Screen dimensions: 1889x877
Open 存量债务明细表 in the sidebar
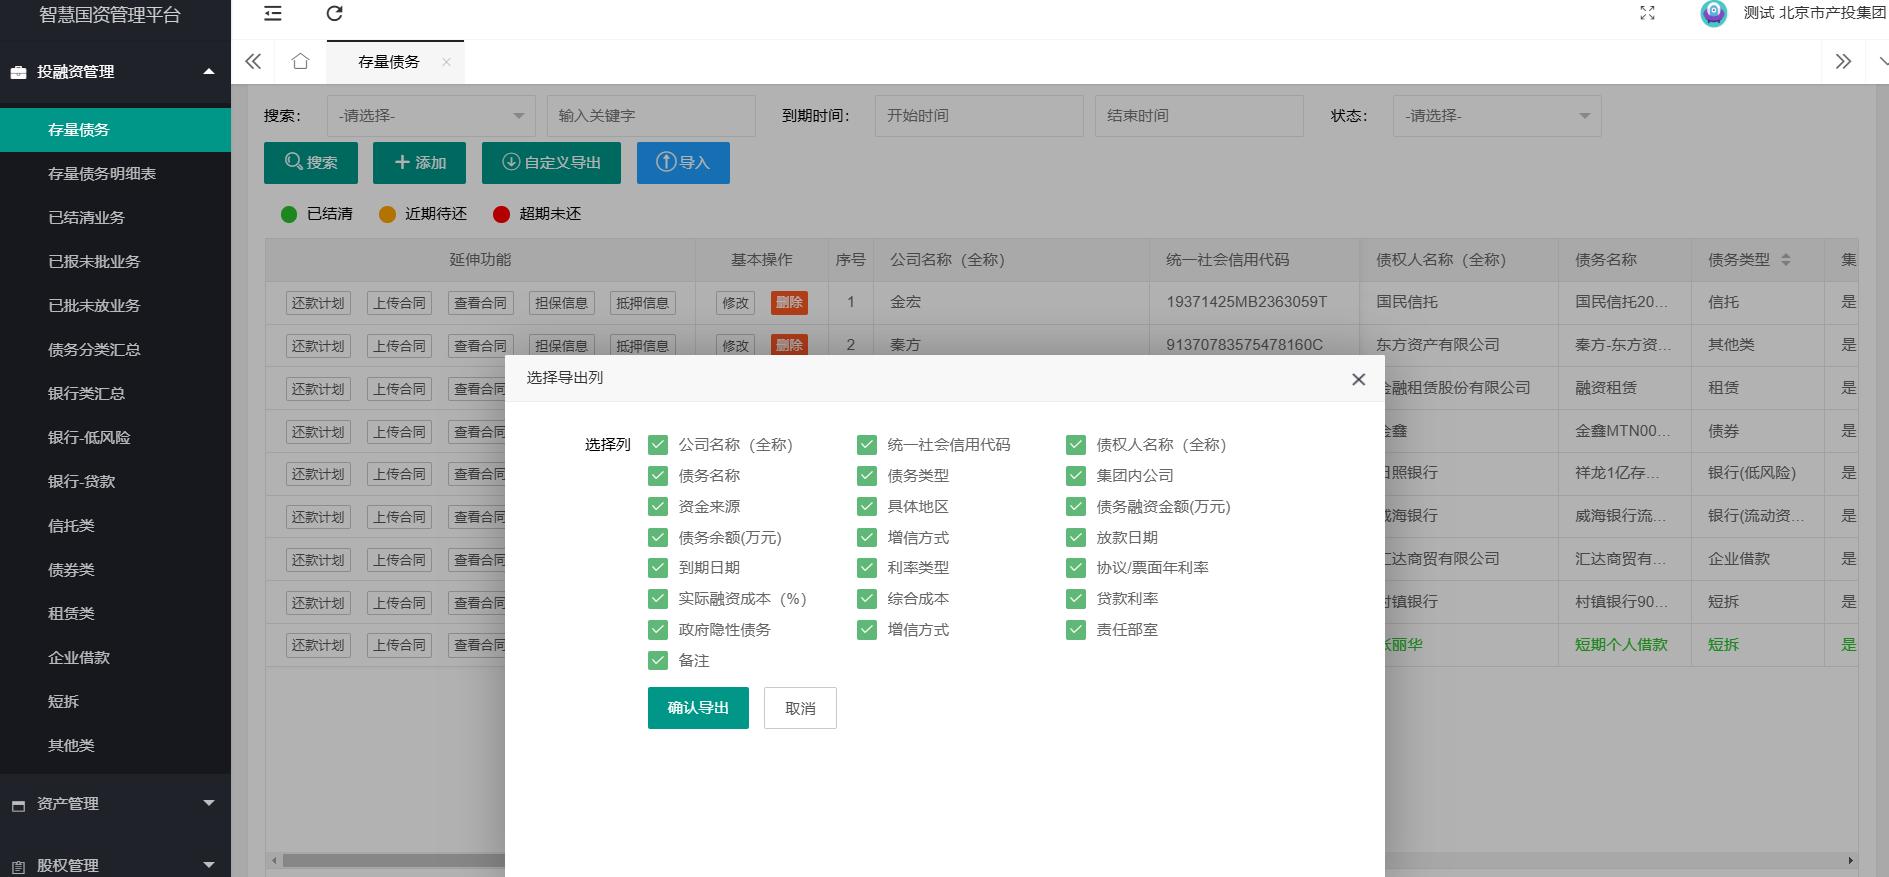[x=102, y=174]
